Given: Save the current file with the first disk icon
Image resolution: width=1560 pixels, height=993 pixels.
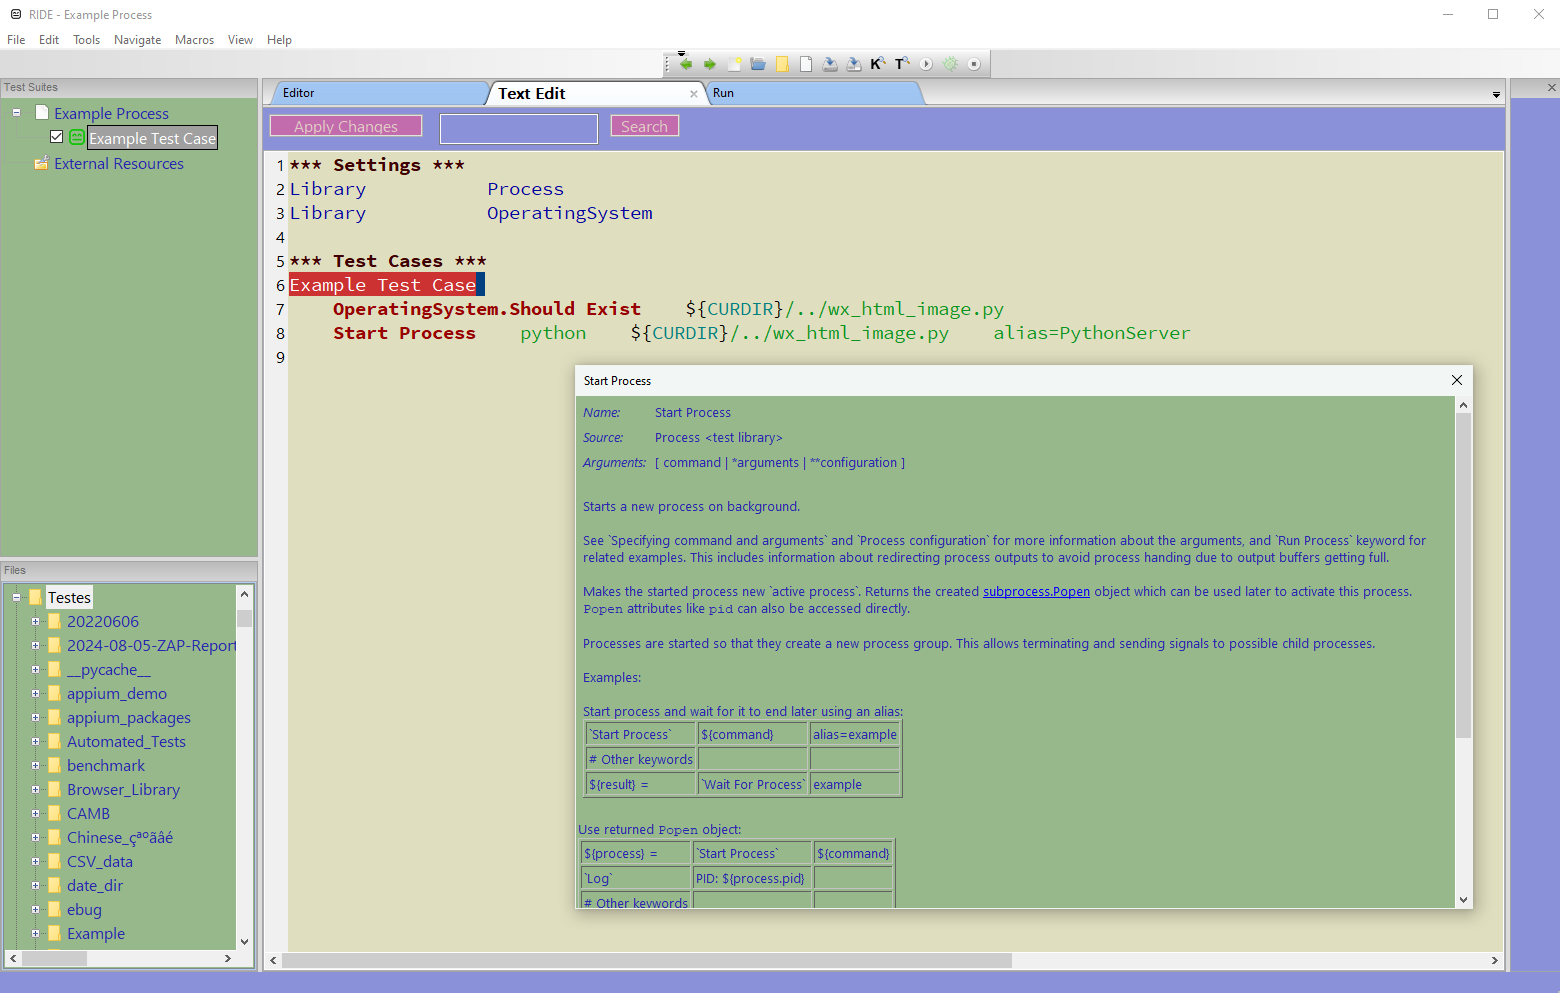Looking at the screenshot, I should click(x=830, y=64).
